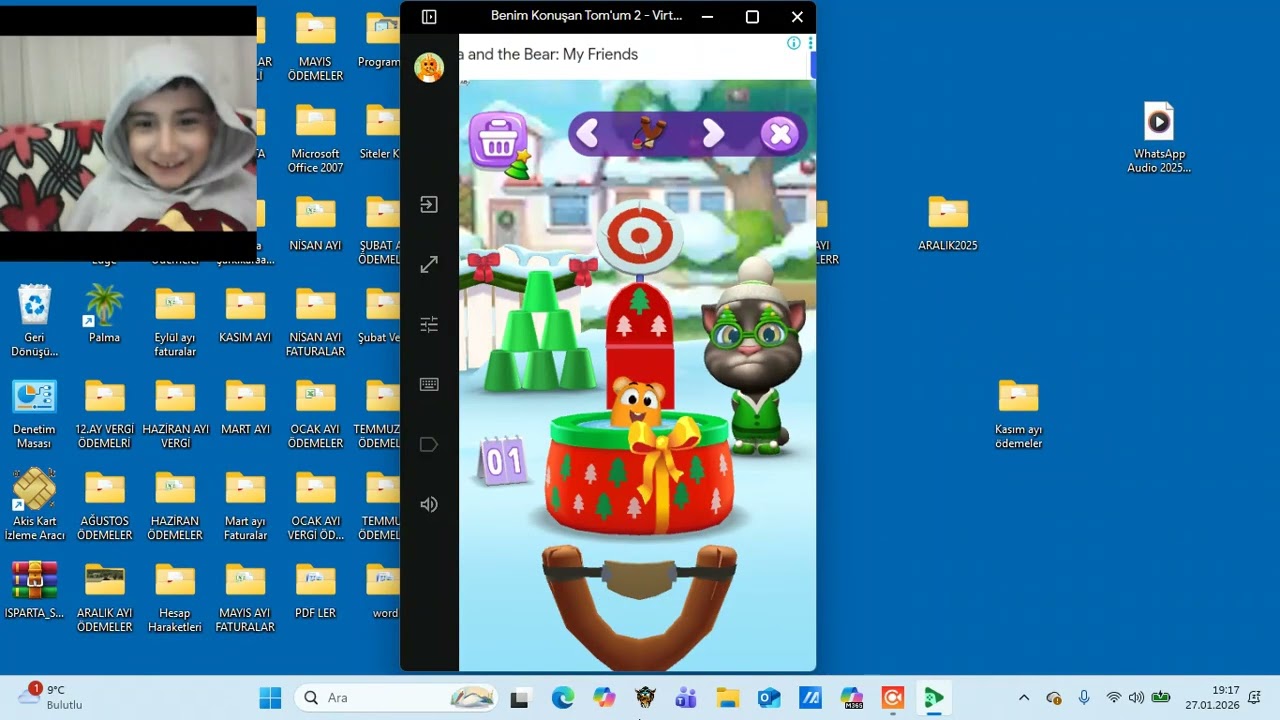Open Wi-Fi network settings in system tray
The height and width of the screenshot is (720, 1280).
[1113, 698]
